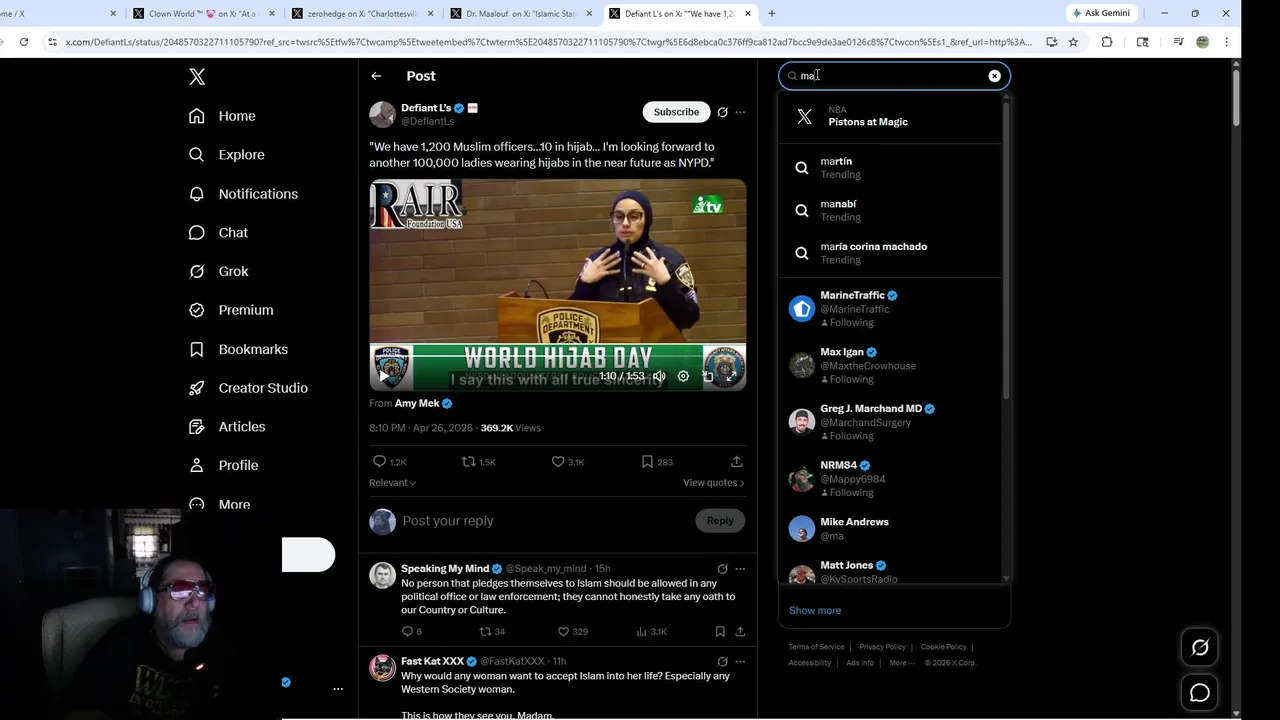Viewport: 1280px width, 720px height.
Task: Open the Grok floating button
Action: (x=1200, y=648)
